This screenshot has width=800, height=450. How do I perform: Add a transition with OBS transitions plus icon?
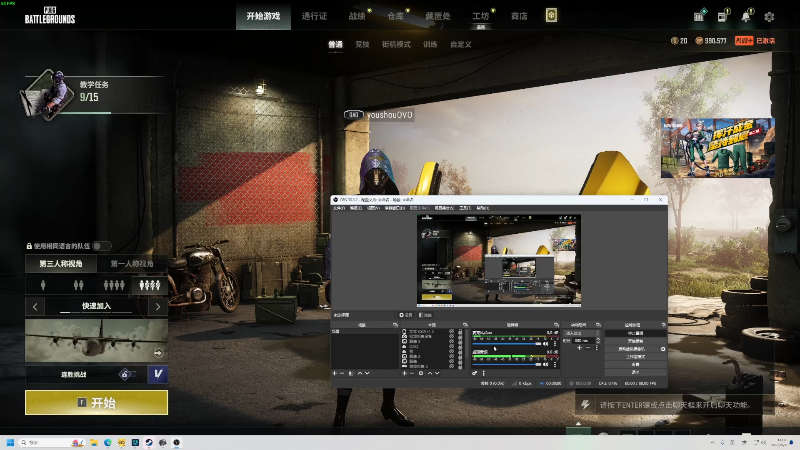[x=579, y=347]
